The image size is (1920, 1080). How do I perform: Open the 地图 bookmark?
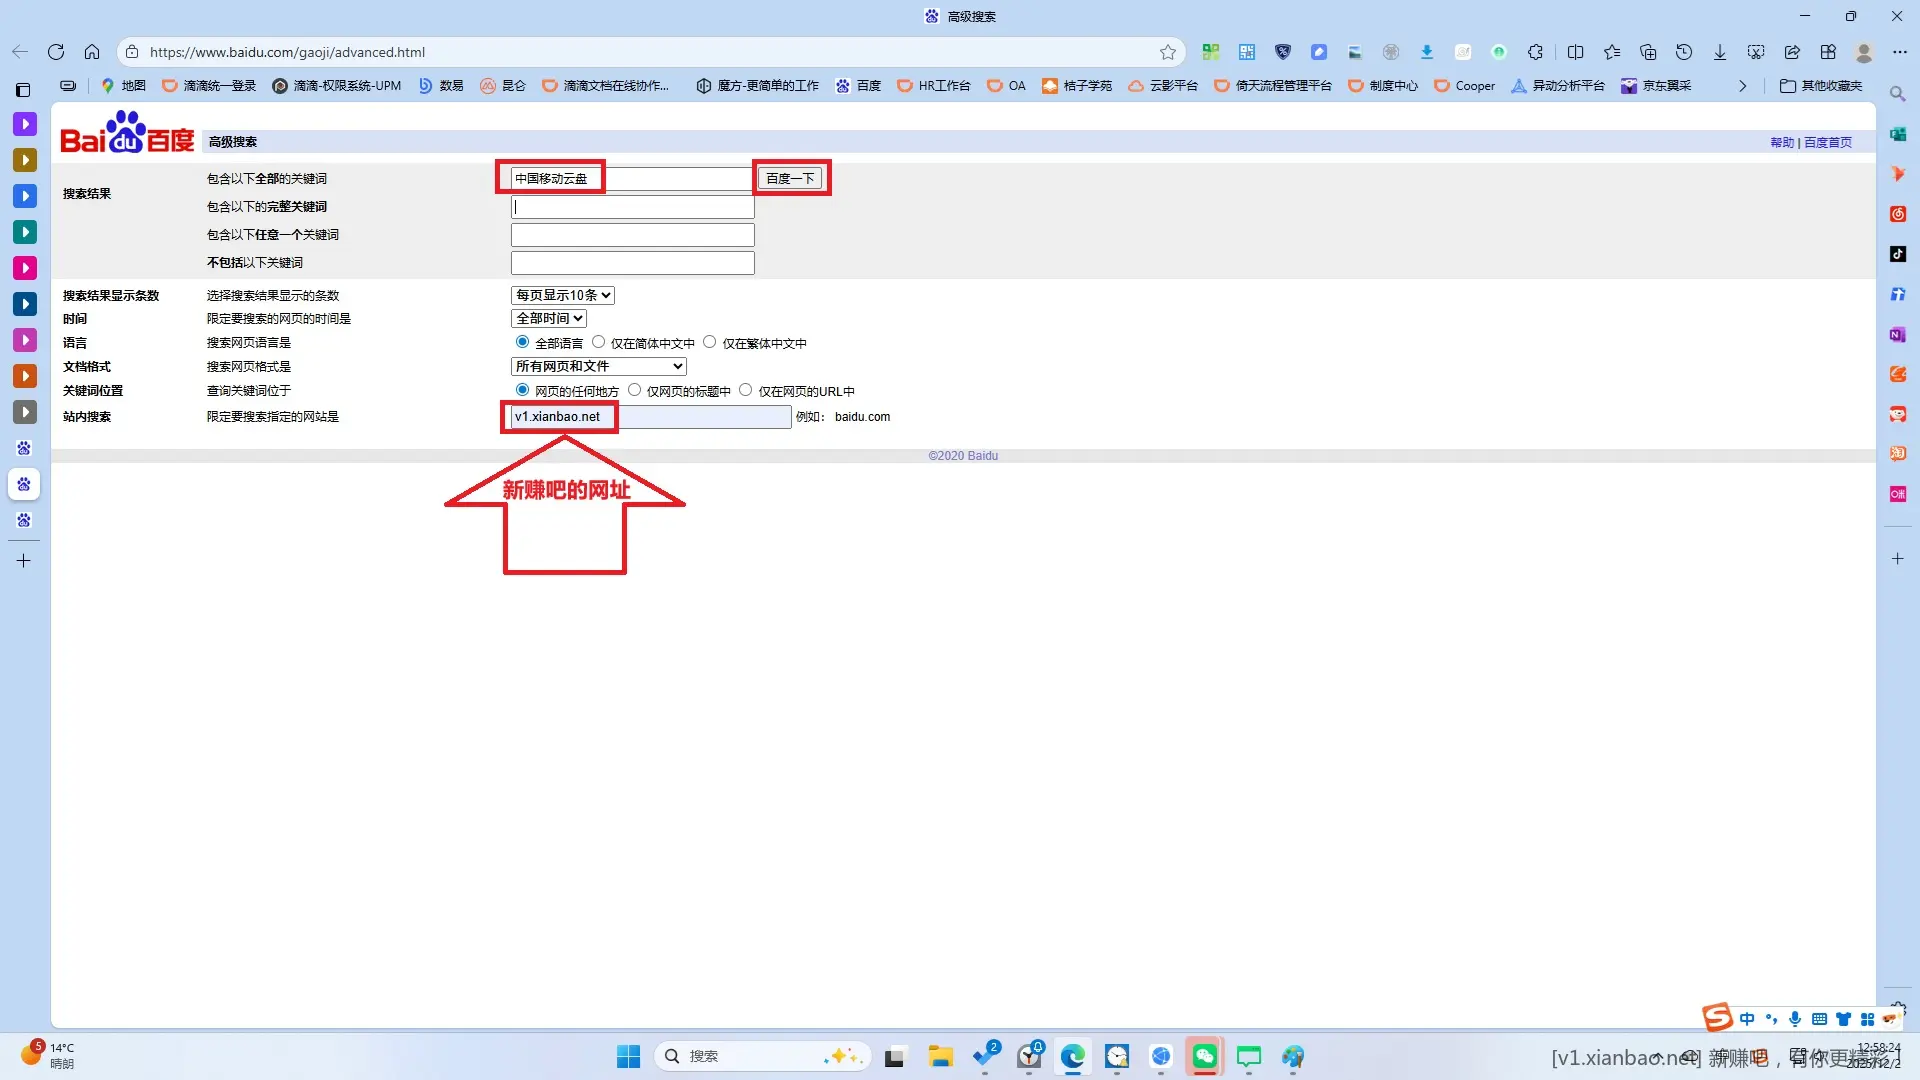pyautogui.click(x=123, y=86)
